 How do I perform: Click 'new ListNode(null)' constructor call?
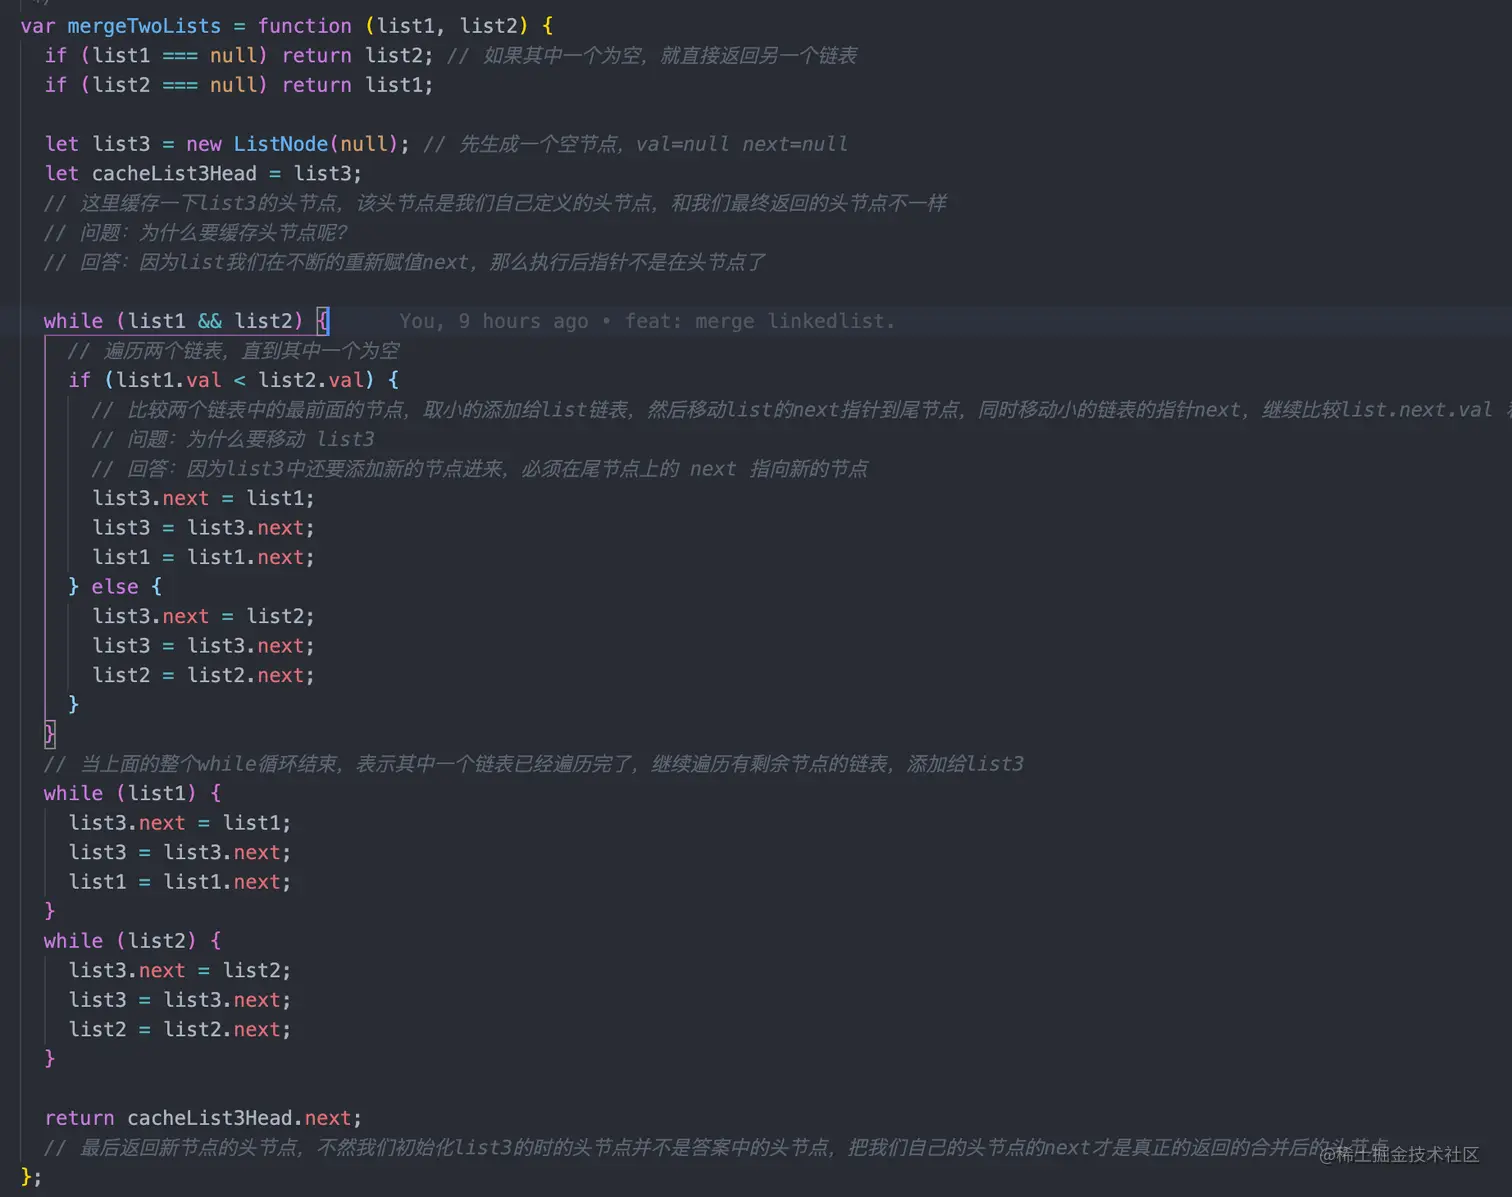(297, 144)
